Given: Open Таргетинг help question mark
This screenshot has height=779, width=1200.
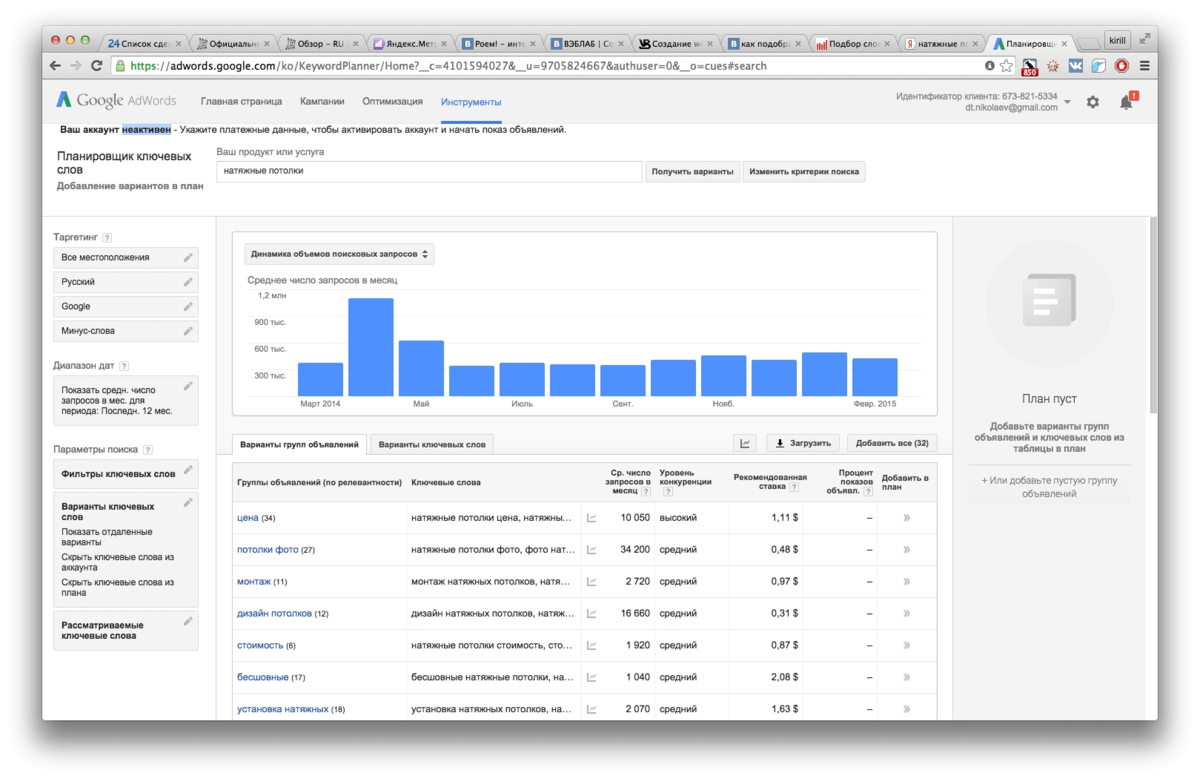Looking at the screenshot, I should coord(107,238).
